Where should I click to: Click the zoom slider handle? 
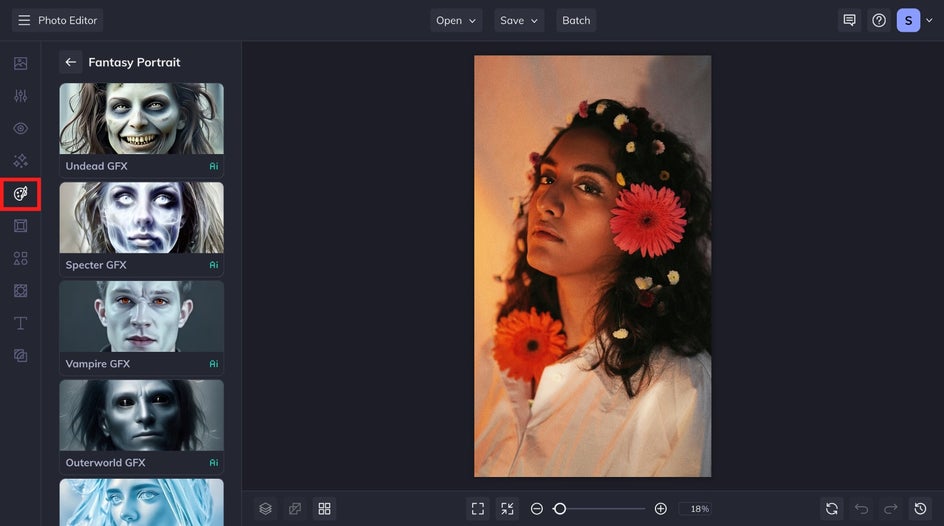[560, 509]
